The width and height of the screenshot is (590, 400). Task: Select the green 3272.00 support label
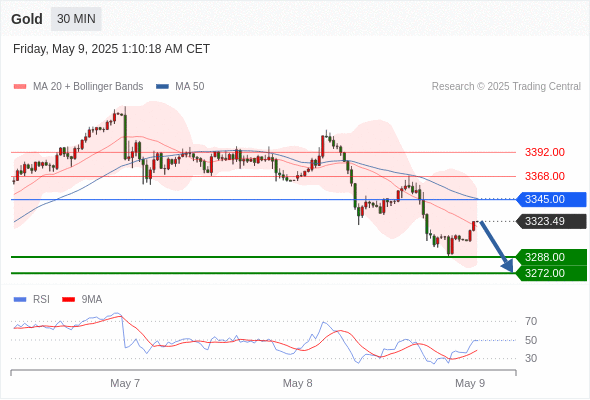coord(551,273)
